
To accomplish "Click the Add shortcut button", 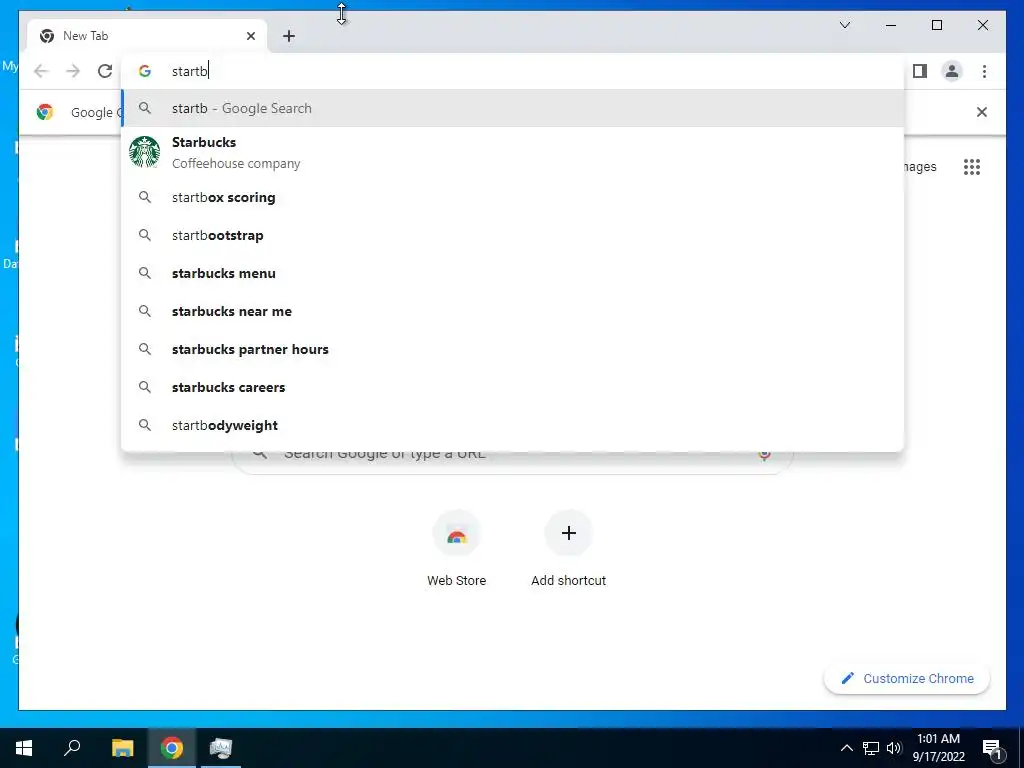I will pyautogui.click(x=568, y=549).
